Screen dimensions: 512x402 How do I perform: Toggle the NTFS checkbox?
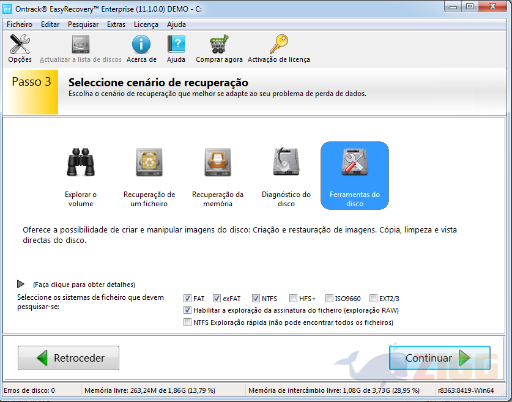256,298
